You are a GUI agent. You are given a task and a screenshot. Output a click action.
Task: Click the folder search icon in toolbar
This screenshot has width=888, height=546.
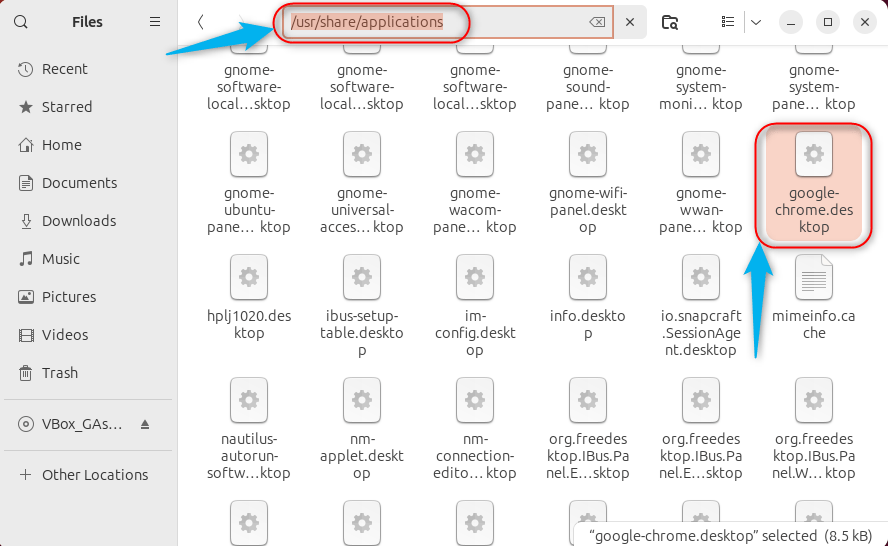tap(670, 22)
